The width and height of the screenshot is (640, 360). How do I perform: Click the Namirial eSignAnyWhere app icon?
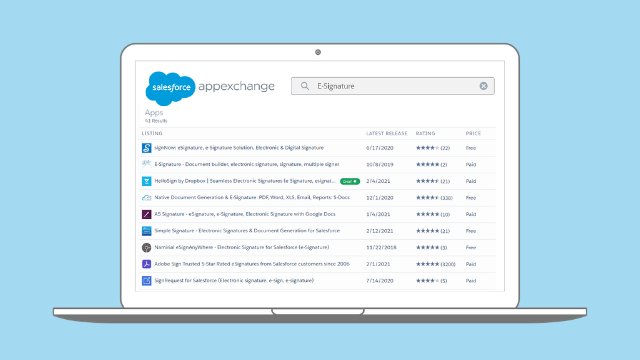coord(147,247)
